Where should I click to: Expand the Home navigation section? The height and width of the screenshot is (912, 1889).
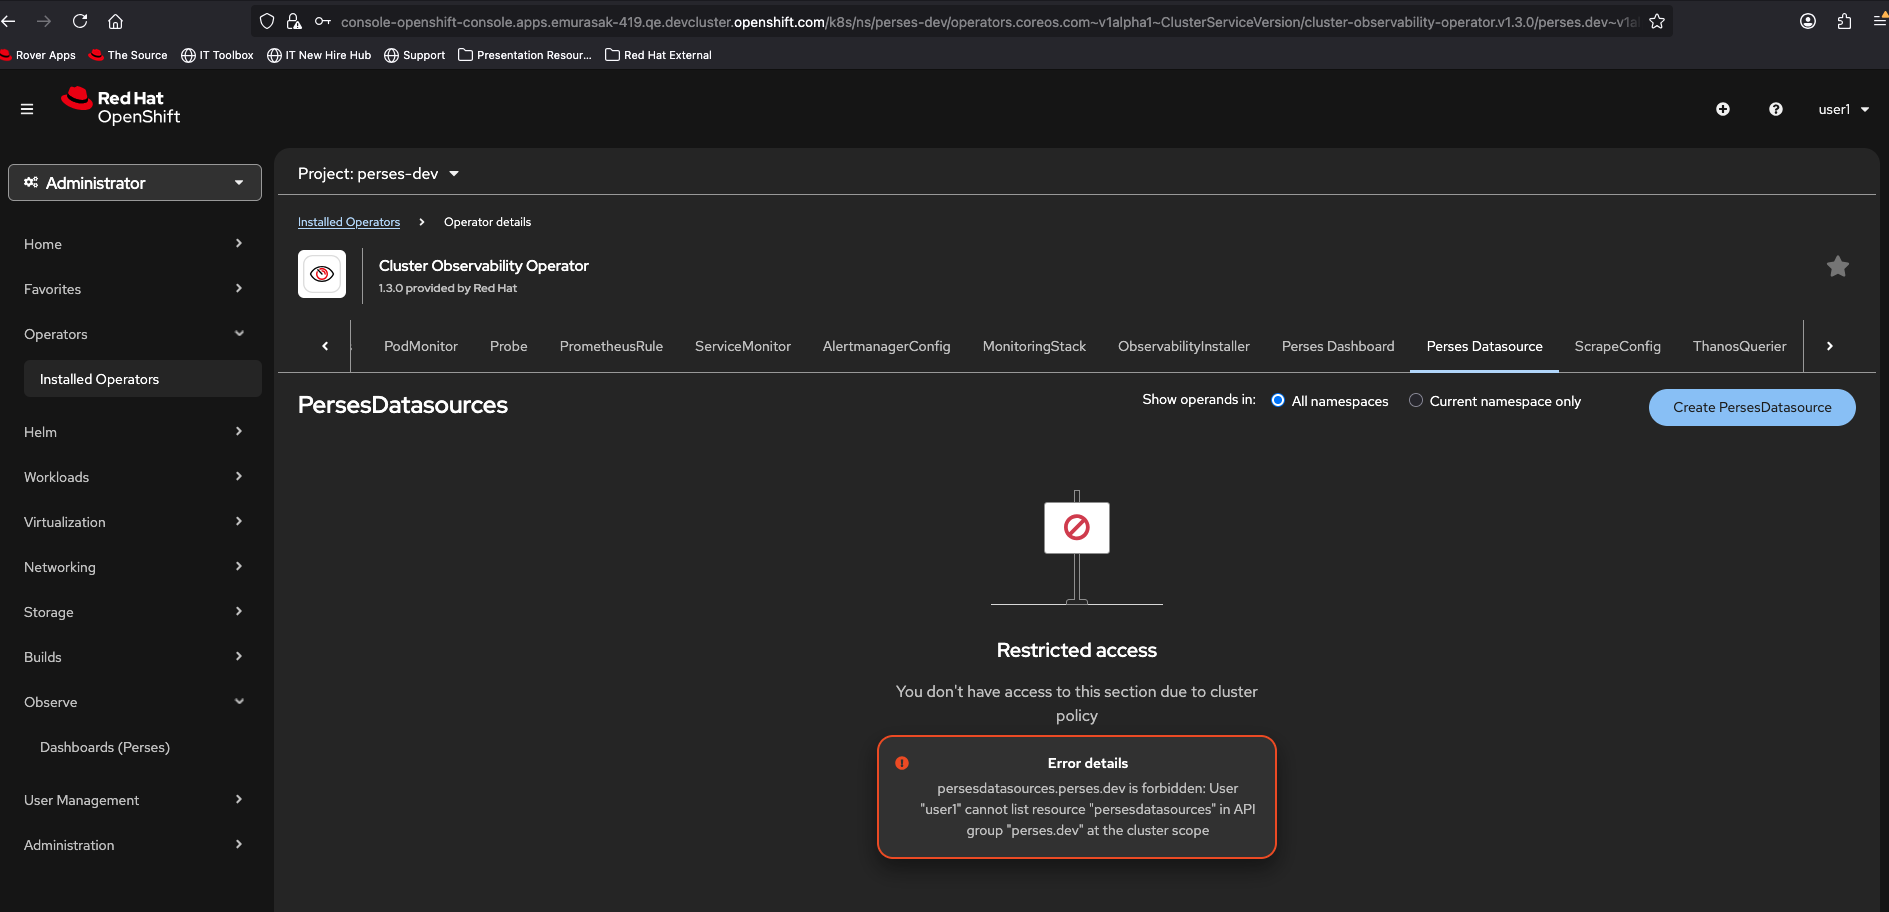point(135,244)
